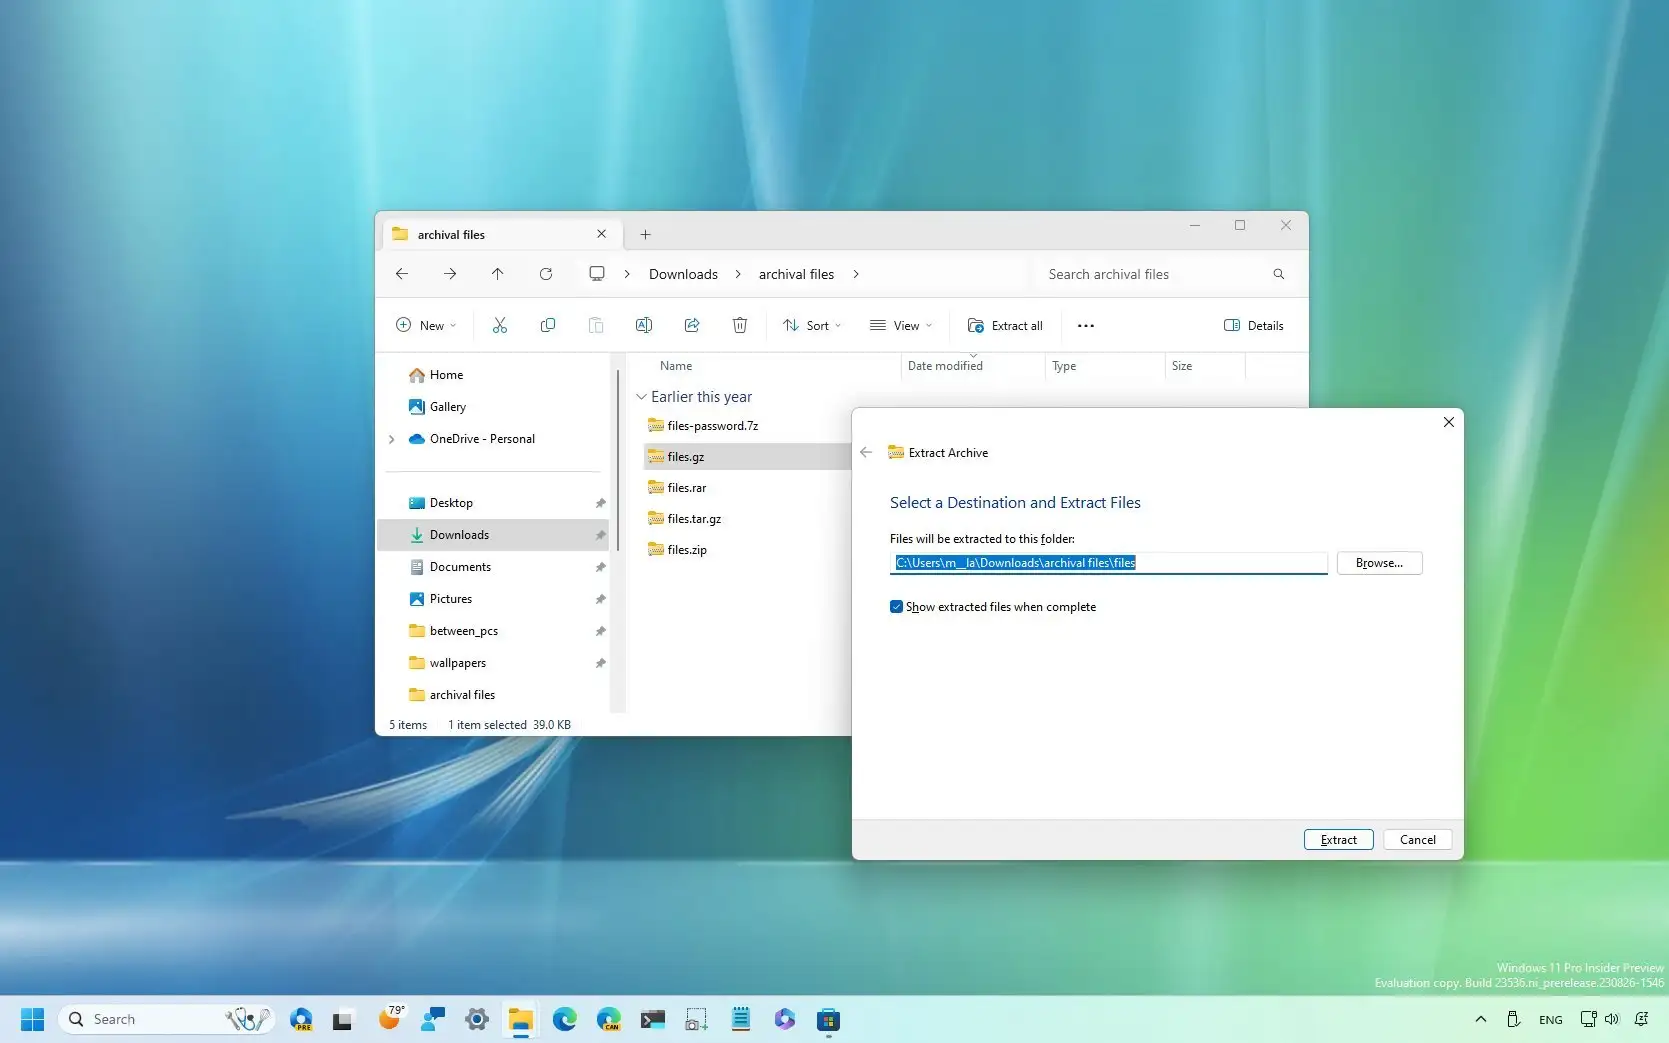Open the Share icon in the toolbar
This screenshot has width=1669, height=1043.
pos(692,325)
